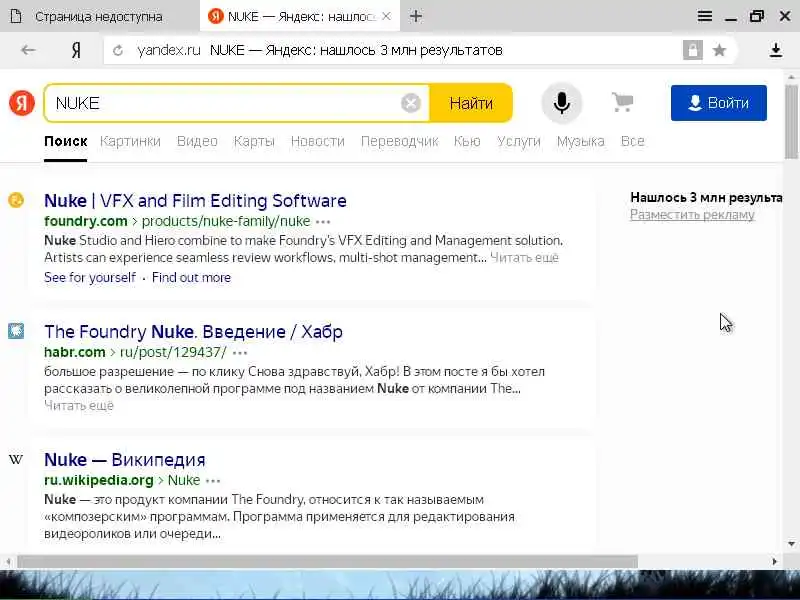Image resolution: width=800 pixels, height=600 pixels.
Task: Click the yandex.ru address bar text
Action: coord(168,50)
